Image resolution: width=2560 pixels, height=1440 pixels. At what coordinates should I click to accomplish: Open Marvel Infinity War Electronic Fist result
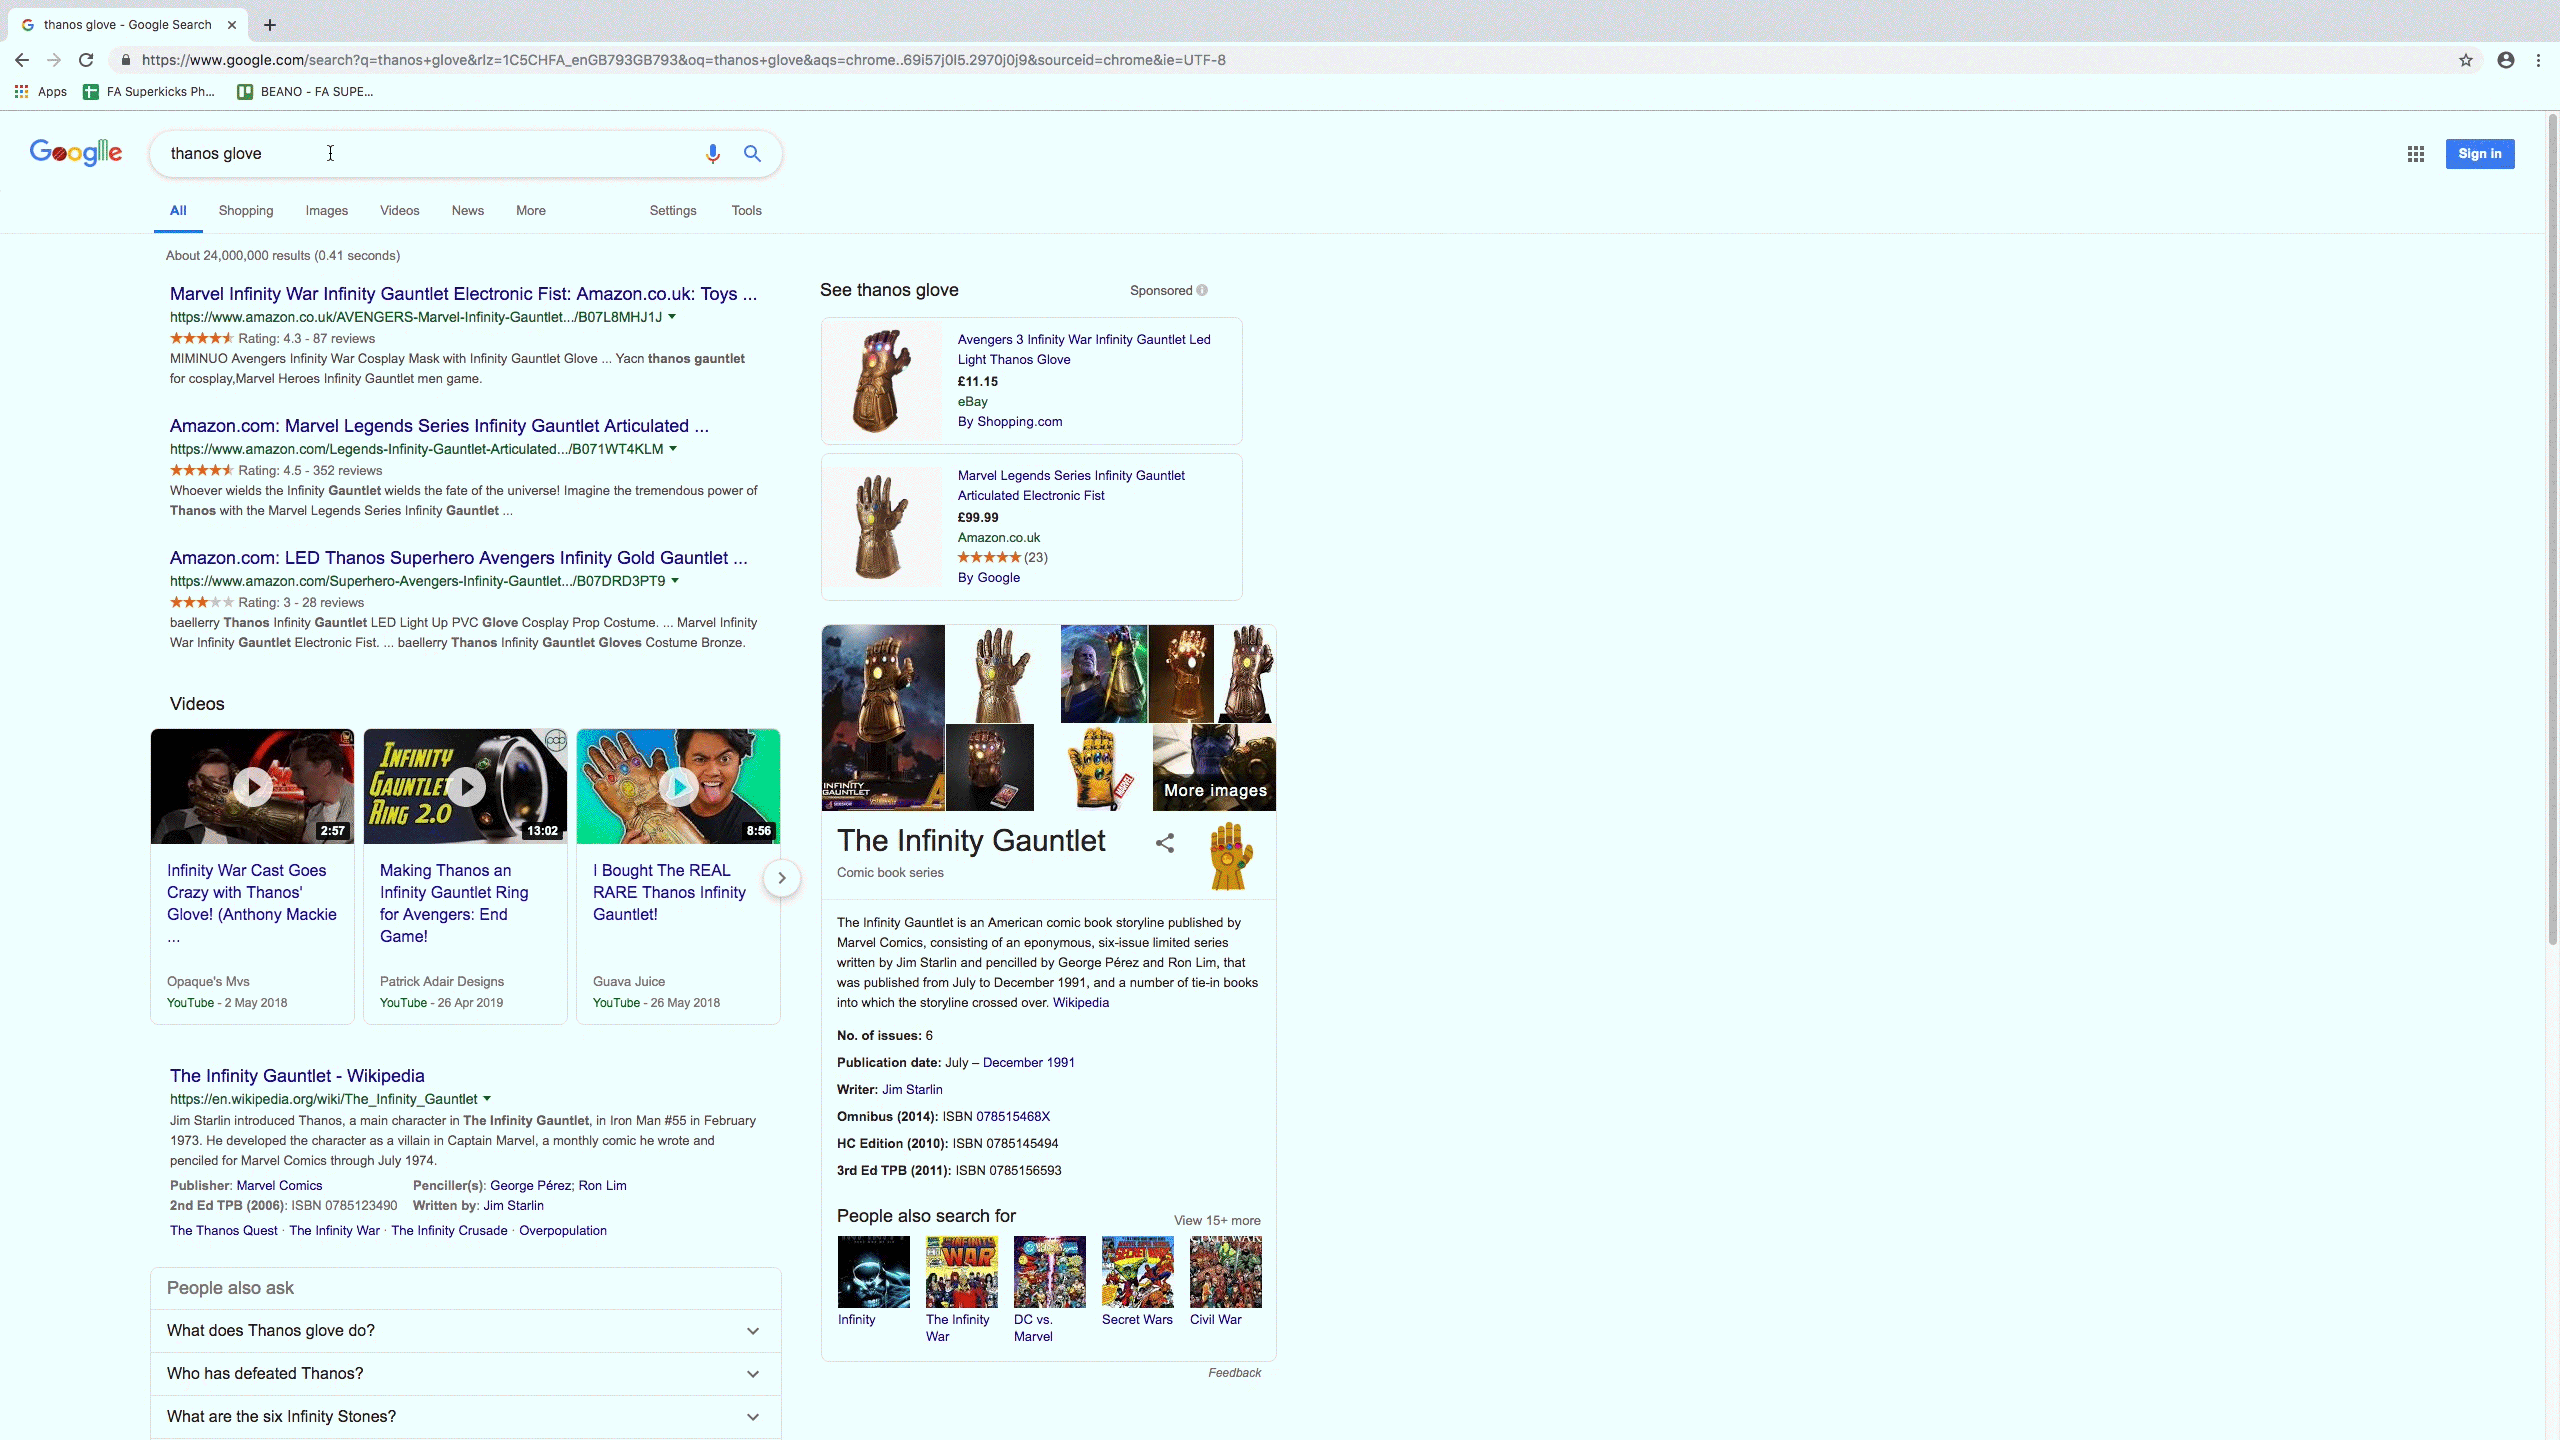coord(463,294)
